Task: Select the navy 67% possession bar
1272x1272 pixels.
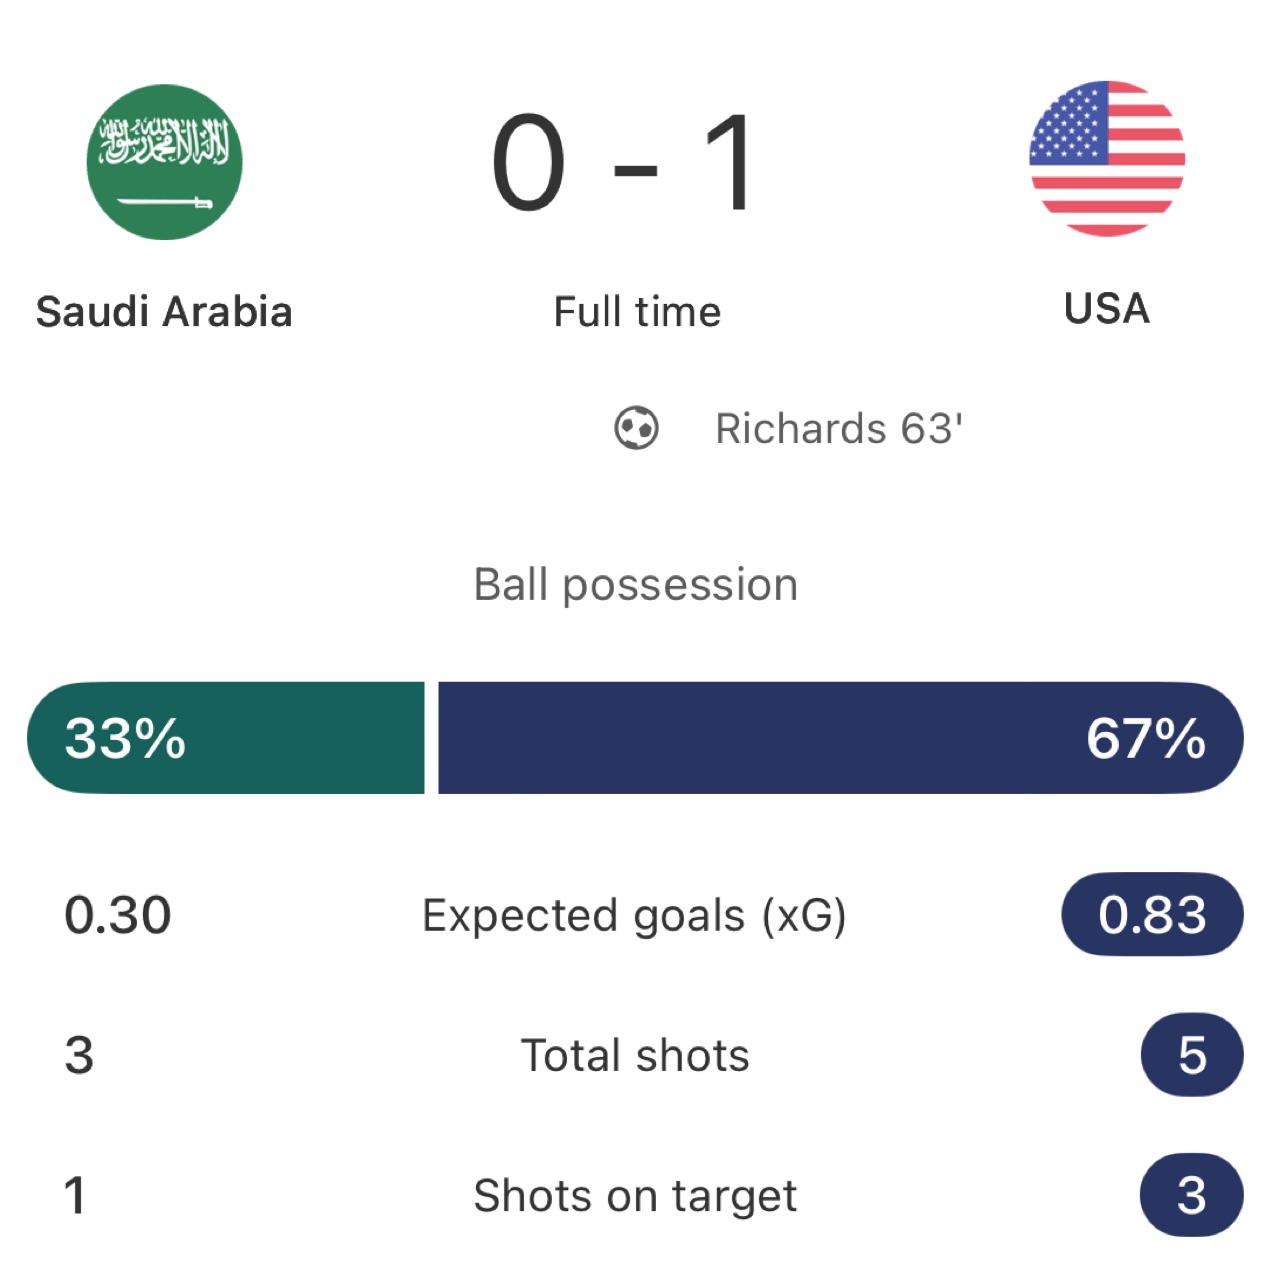Action: (x=841, y=738)
